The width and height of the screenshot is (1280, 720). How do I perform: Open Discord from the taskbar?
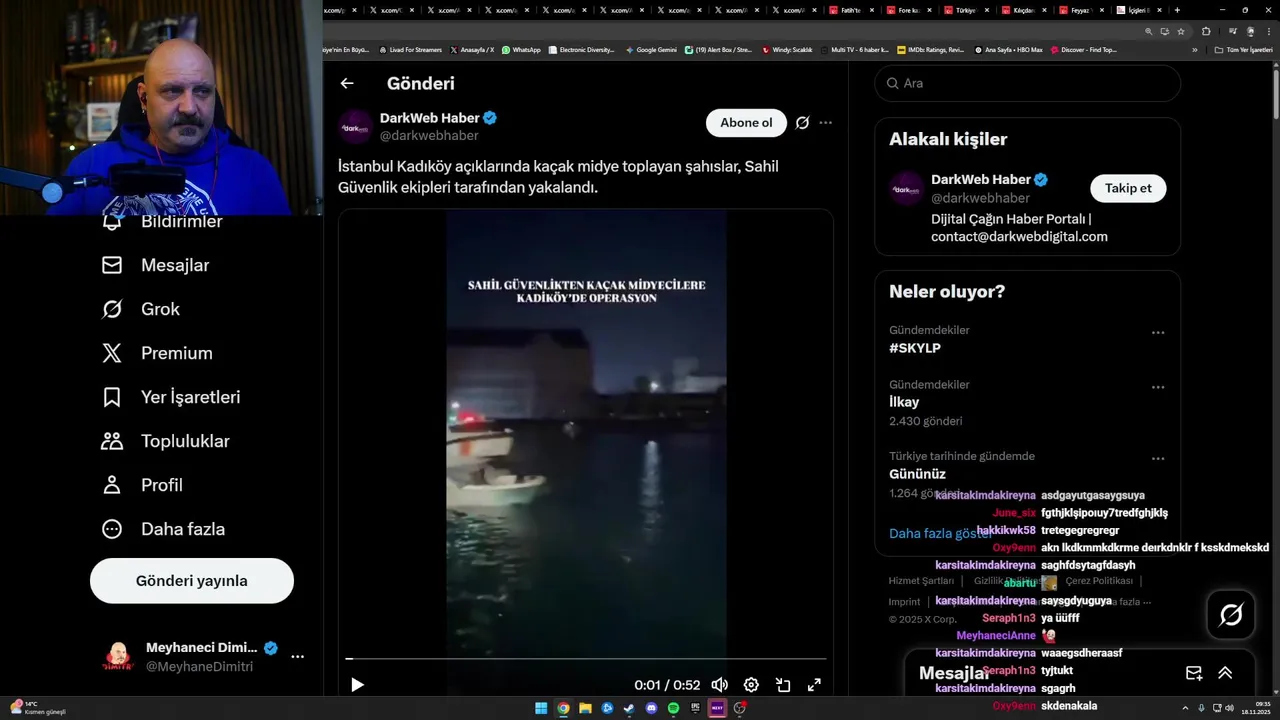point(651,708)
